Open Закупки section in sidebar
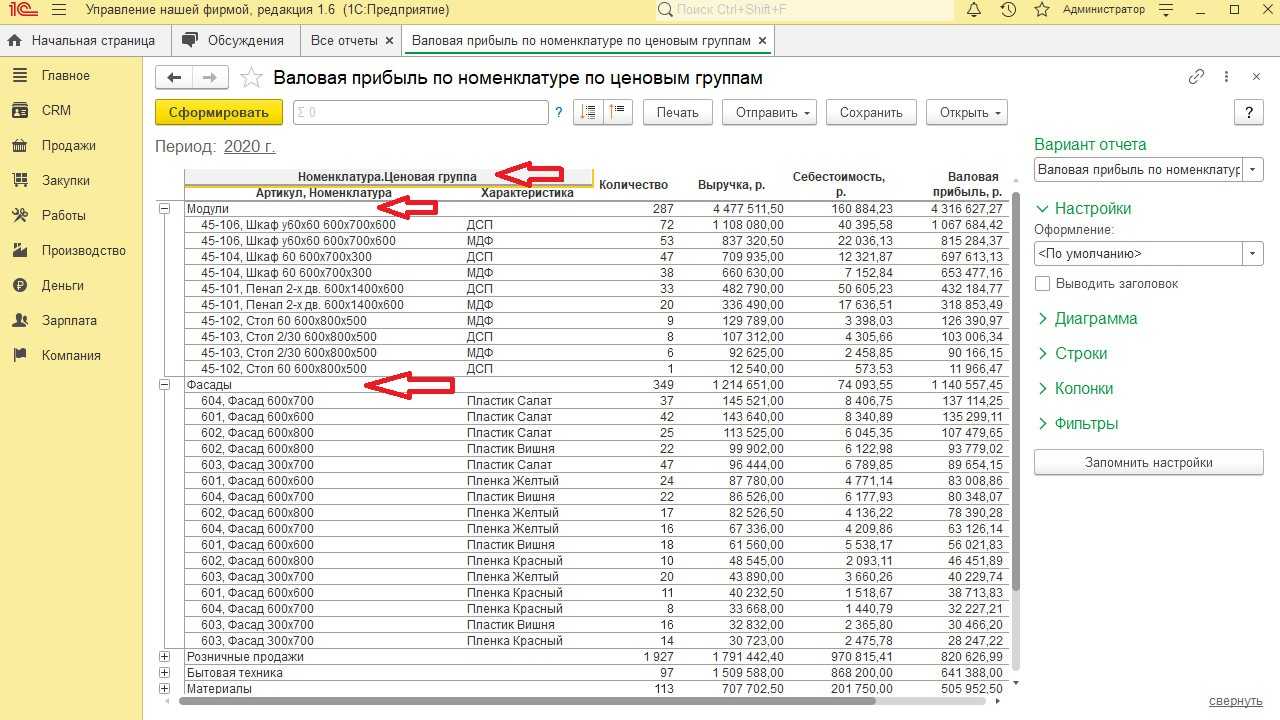Viewport: 1280px width, 720px height. pos(66,180)
